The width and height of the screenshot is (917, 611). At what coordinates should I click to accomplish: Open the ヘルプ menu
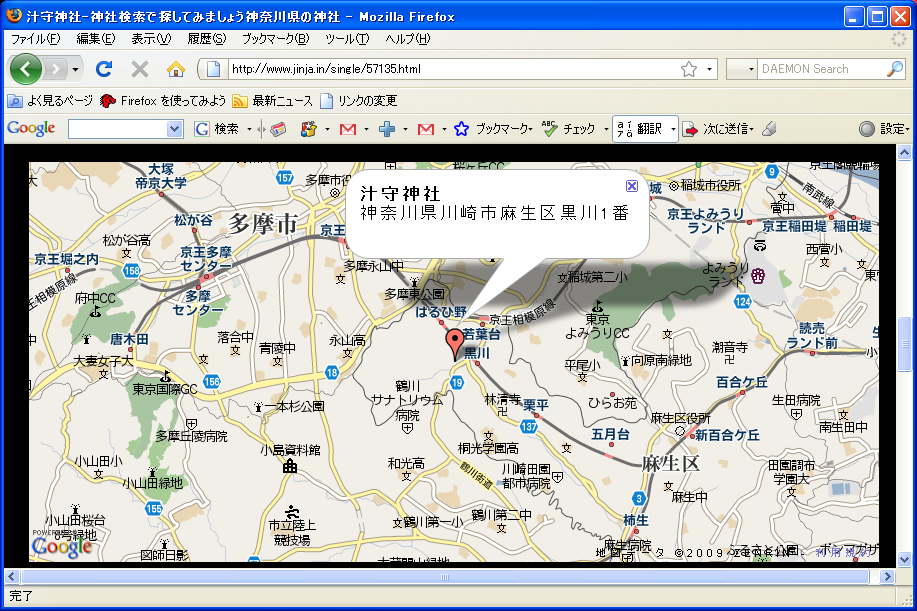click(408, 39)
